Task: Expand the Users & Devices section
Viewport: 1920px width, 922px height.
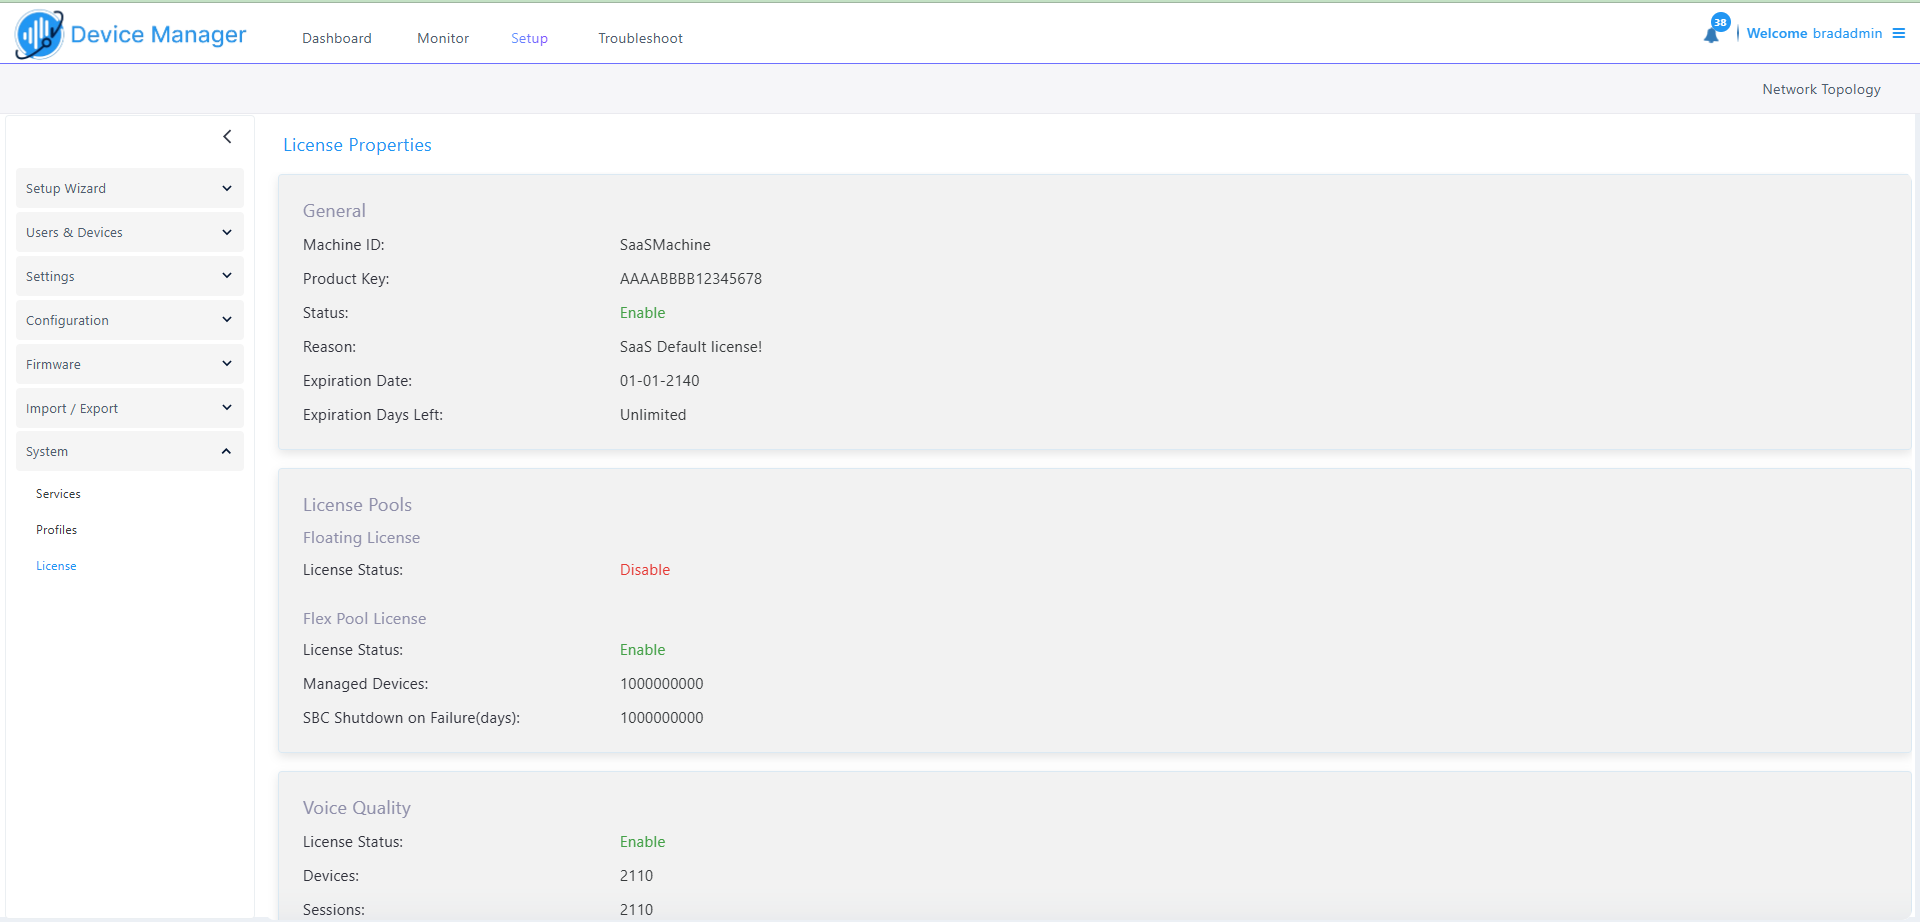Action: click(x=129, y=232)
